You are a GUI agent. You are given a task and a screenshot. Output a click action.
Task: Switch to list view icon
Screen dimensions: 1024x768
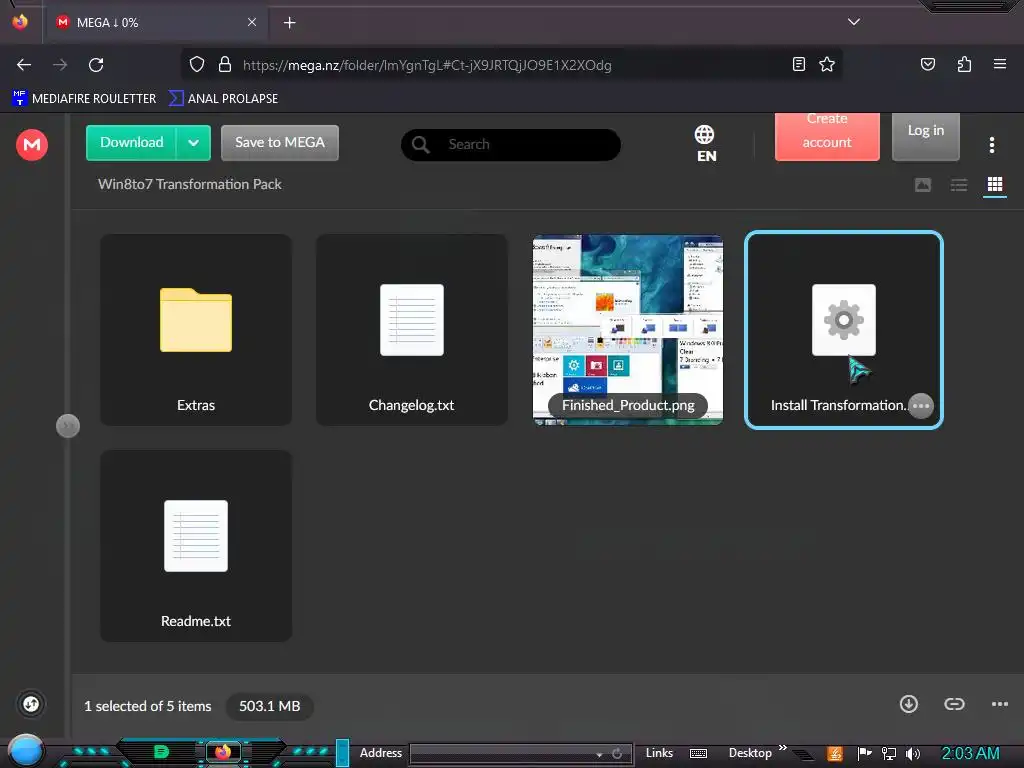[x=959, y=185]
